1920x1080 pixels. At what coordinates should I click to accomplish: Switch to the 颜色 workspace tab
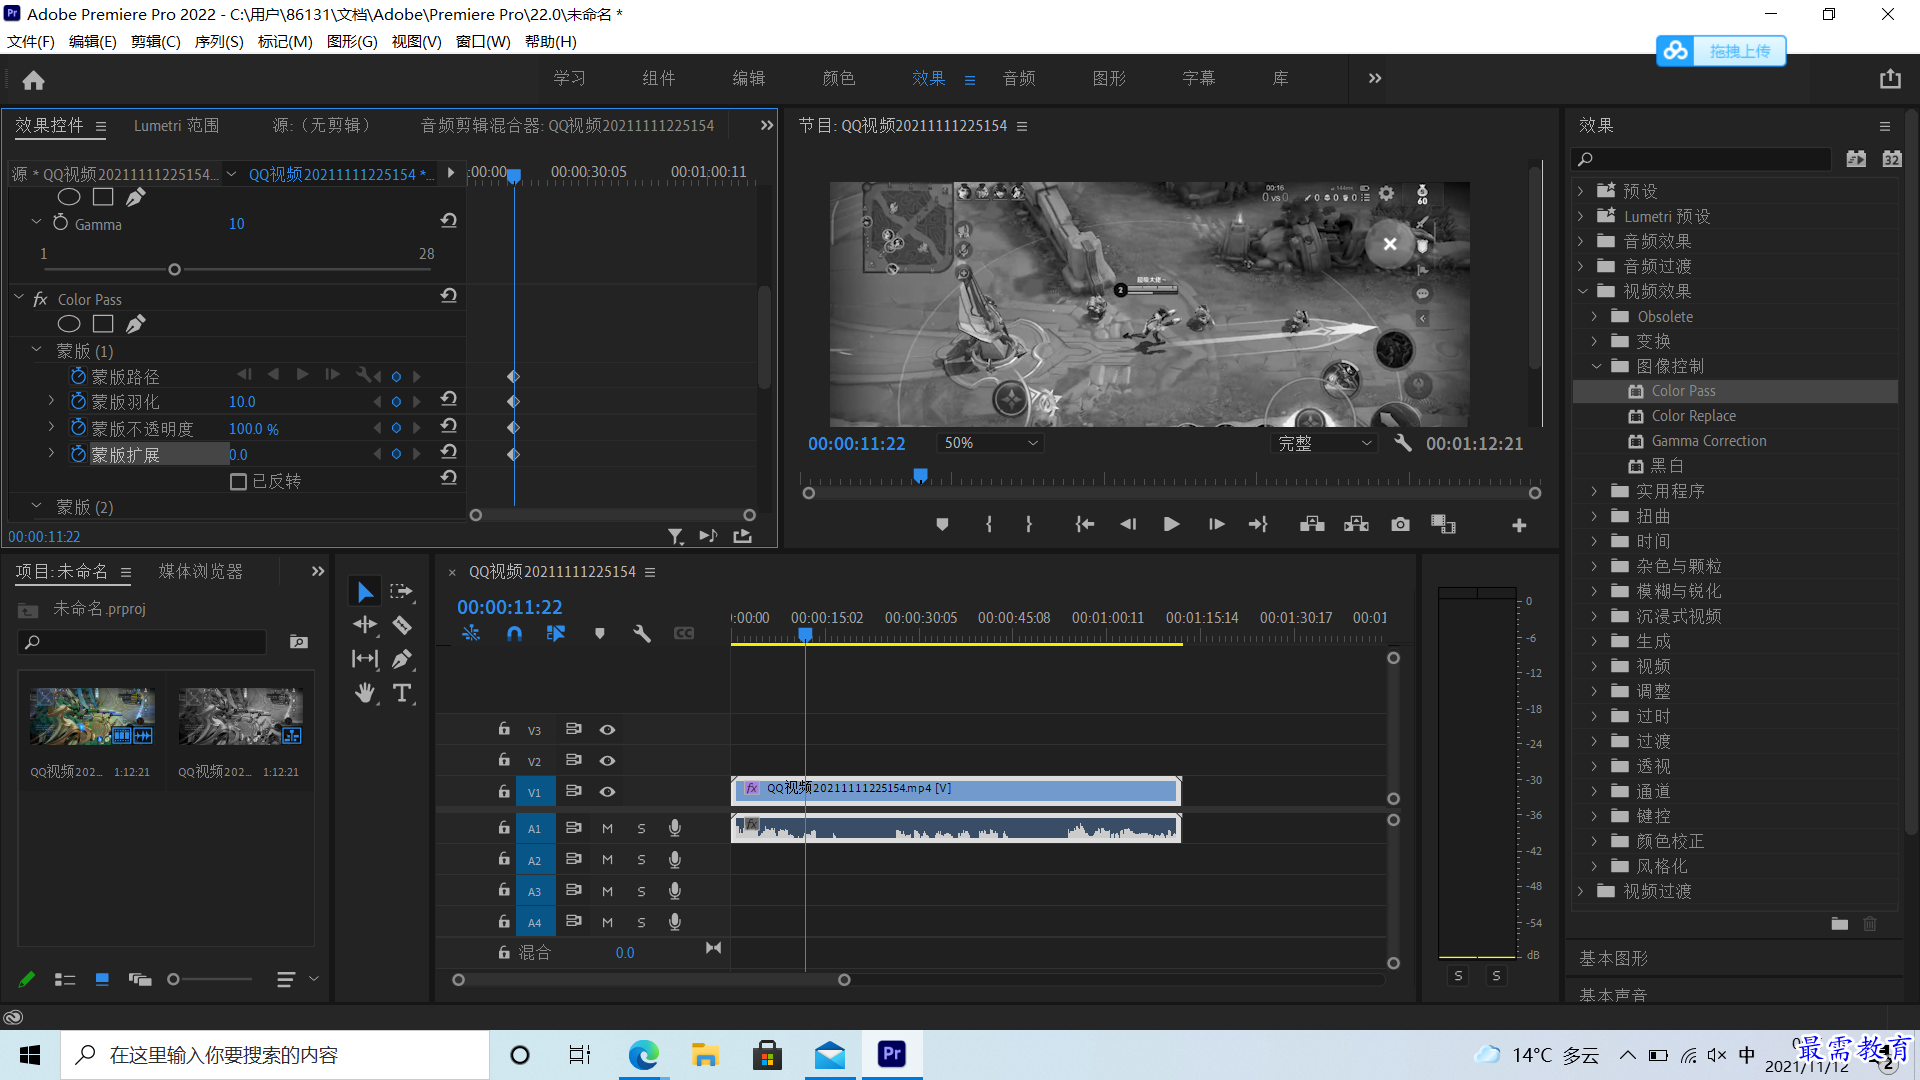coord(838,78)
